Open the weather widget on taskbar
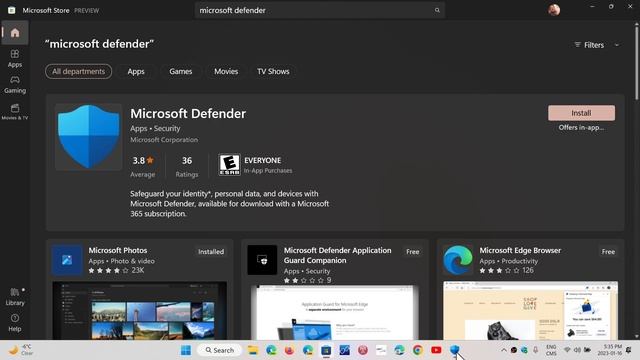This screenshot has width=640, height=360. pyautogui.click(x=20, y=350)
